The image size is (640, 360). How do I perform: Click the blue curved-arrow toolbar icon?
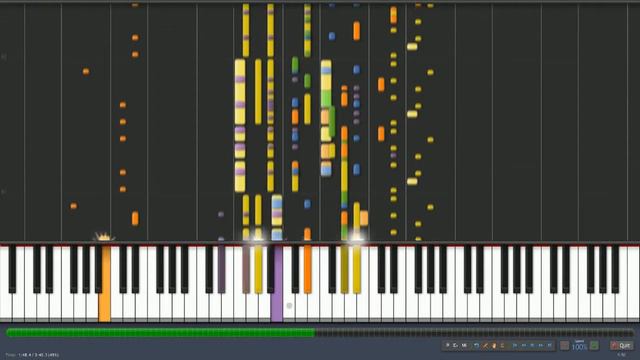[476, 346]
